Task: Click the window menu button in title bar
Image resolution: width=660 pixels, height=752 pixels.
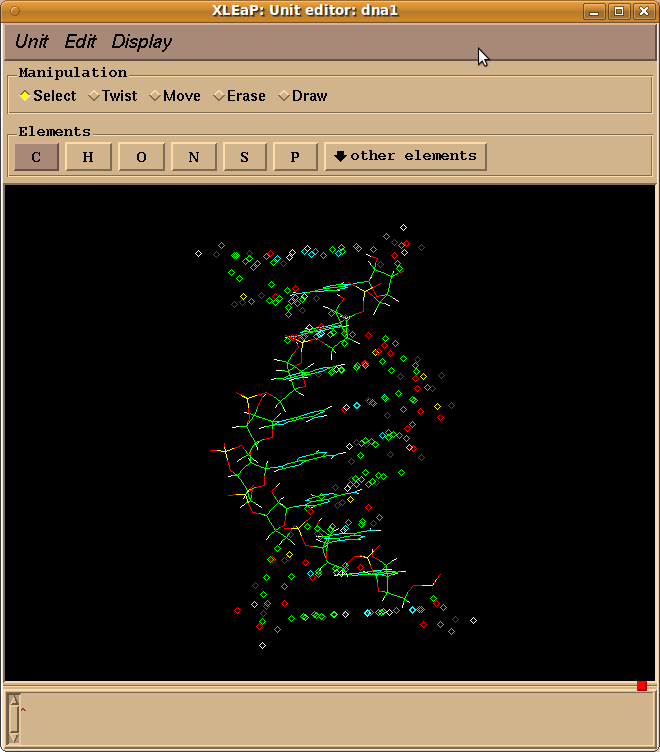Action: (13, 11)
